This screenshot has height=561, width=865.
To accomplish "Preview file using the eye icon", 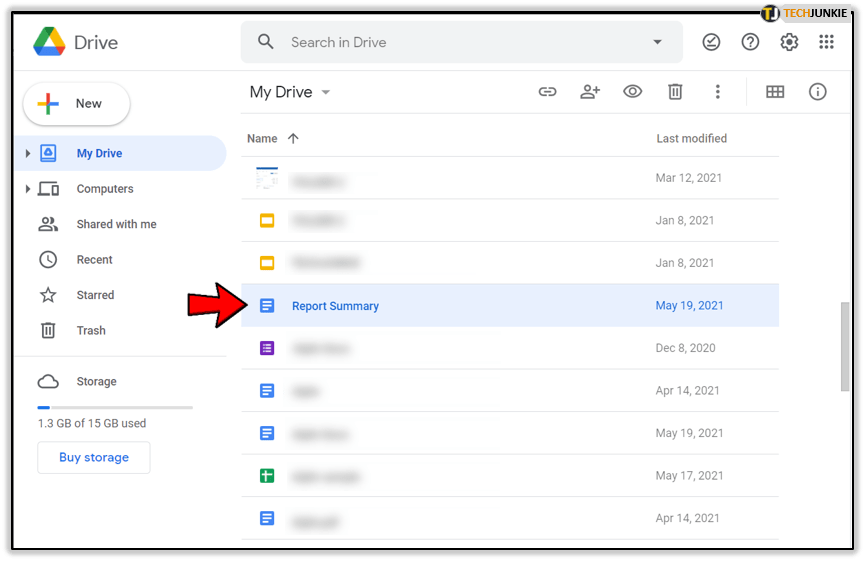I will (632, 92).
